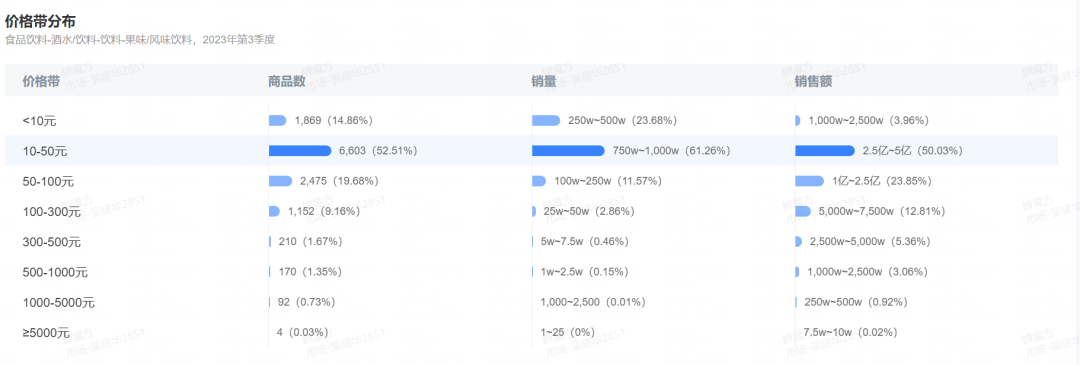This screenshot has height=365, width=1080.
Task: Select the 10-50元 price band row
Action: pyautogui.click(x=531, y=151)
